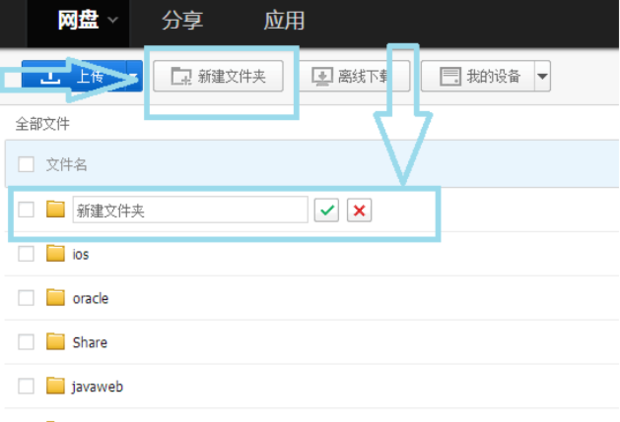
Task: Tick the checkbox for javaweb folder
Action: (26, 386)
